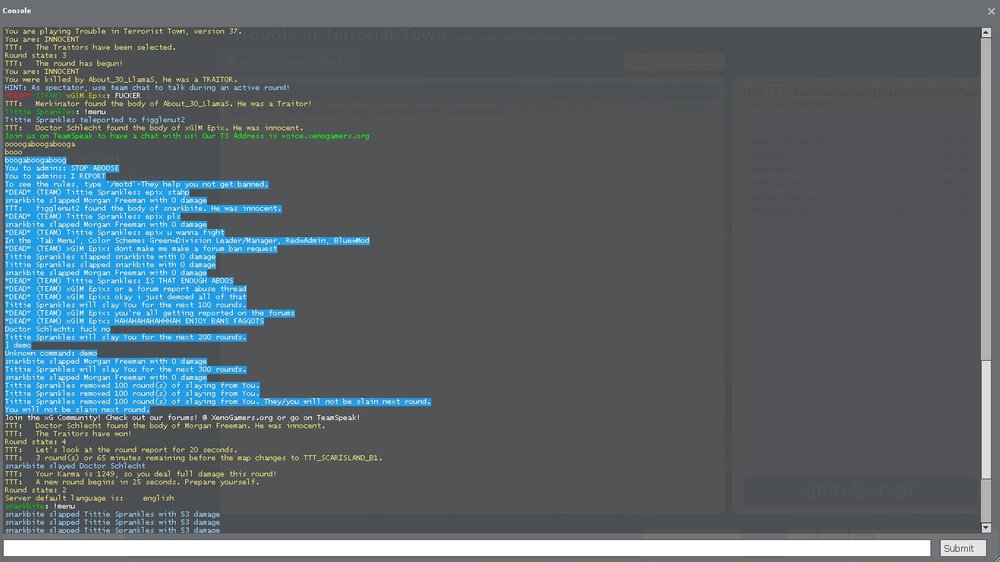Click the "To see the rules, type '/motd'" line
Viewport: 1000px width, 562px height.
(x=136, y=184)
